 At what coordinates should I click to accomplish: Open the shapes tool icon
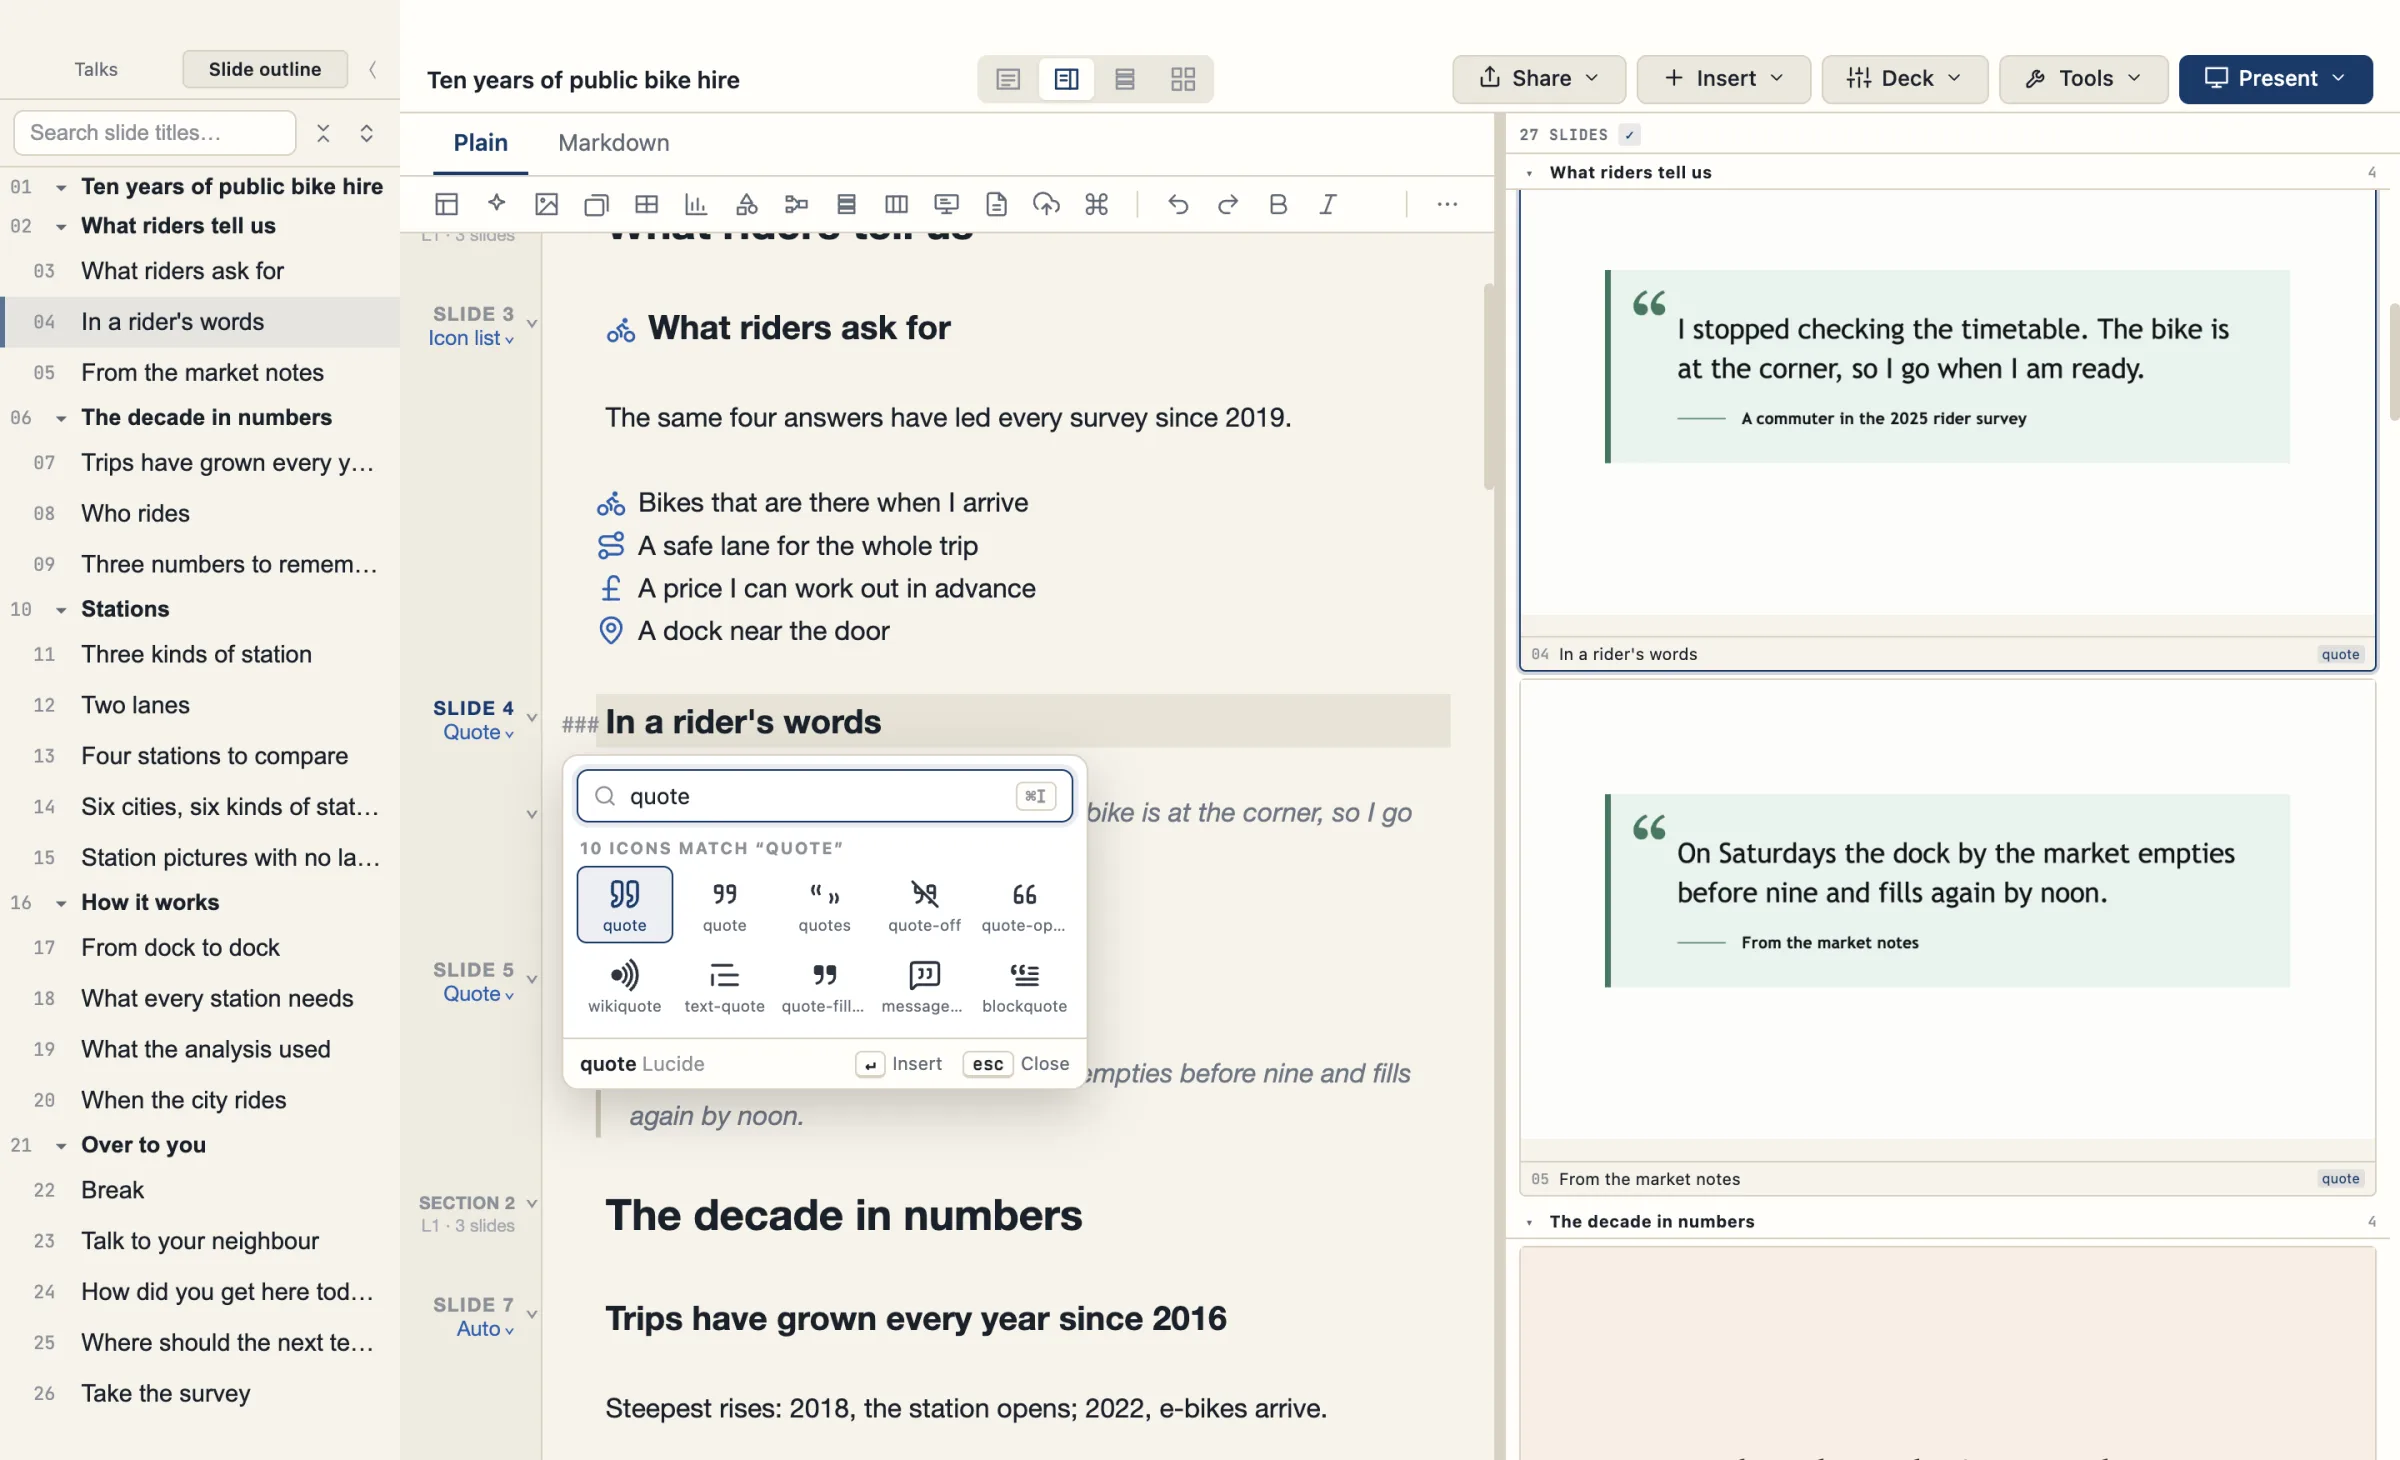pyautogui.click(x=746, y=204)
